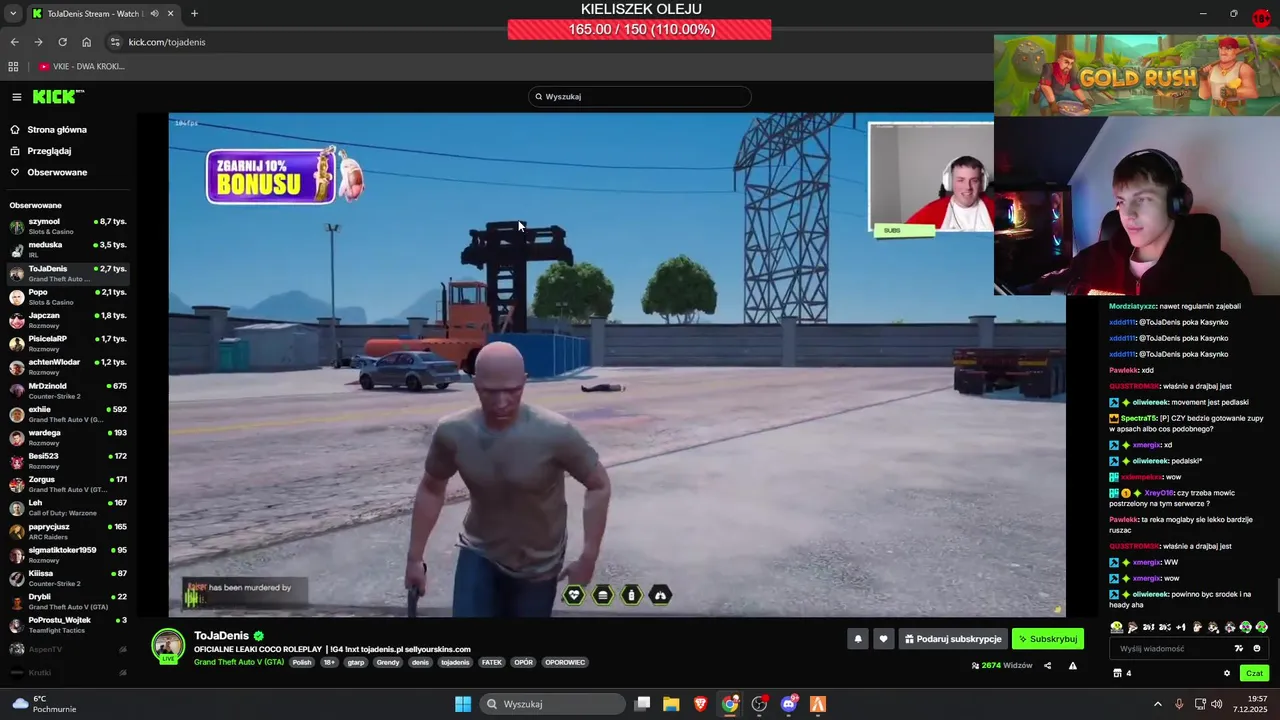Click the Grendy tag
1280x720 pixels.
click(x=388, y=662)
